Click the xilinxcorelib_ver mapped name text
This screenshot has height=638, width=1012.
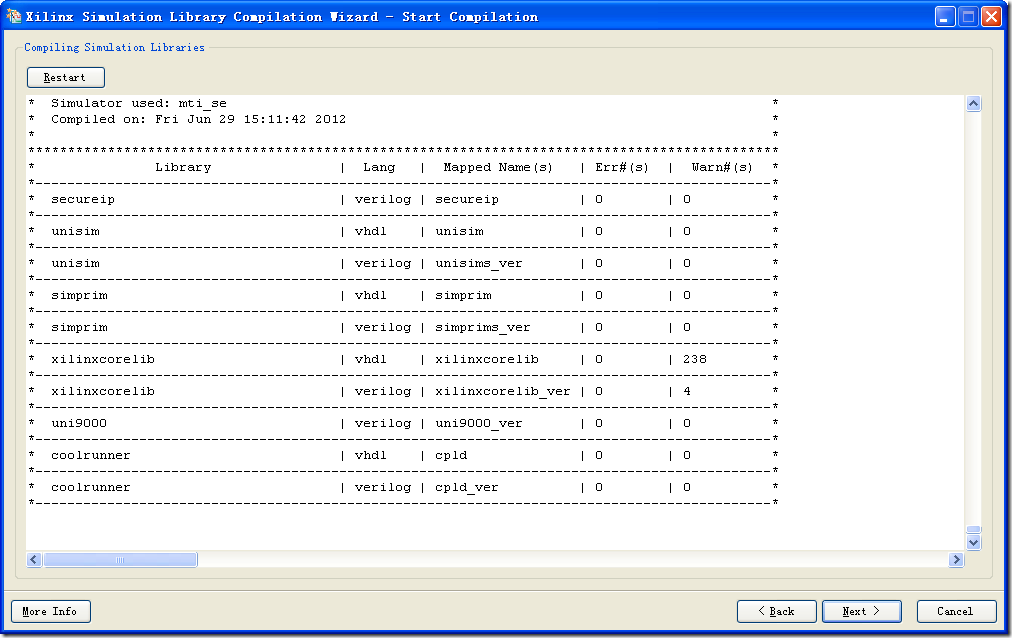tap(502, 391)
